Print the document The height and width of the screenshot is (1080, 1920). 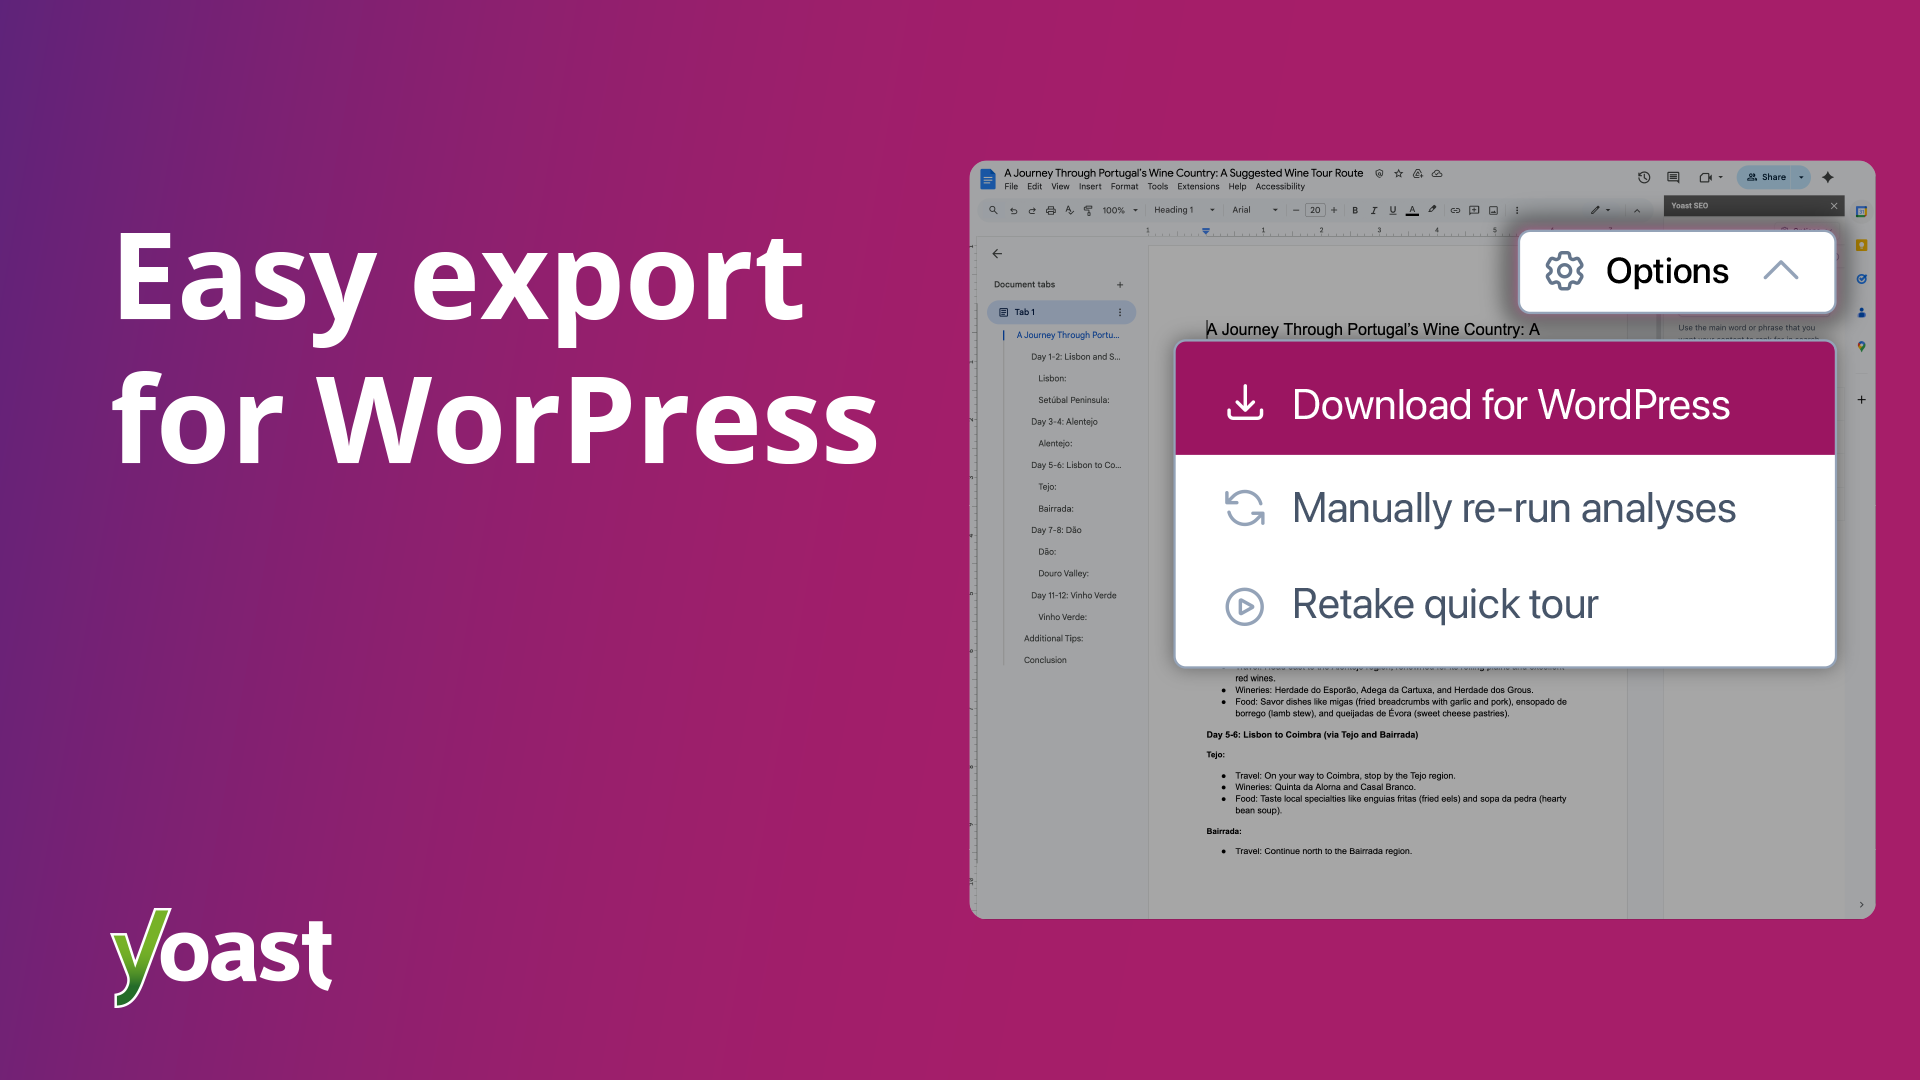pos(1050,210)
